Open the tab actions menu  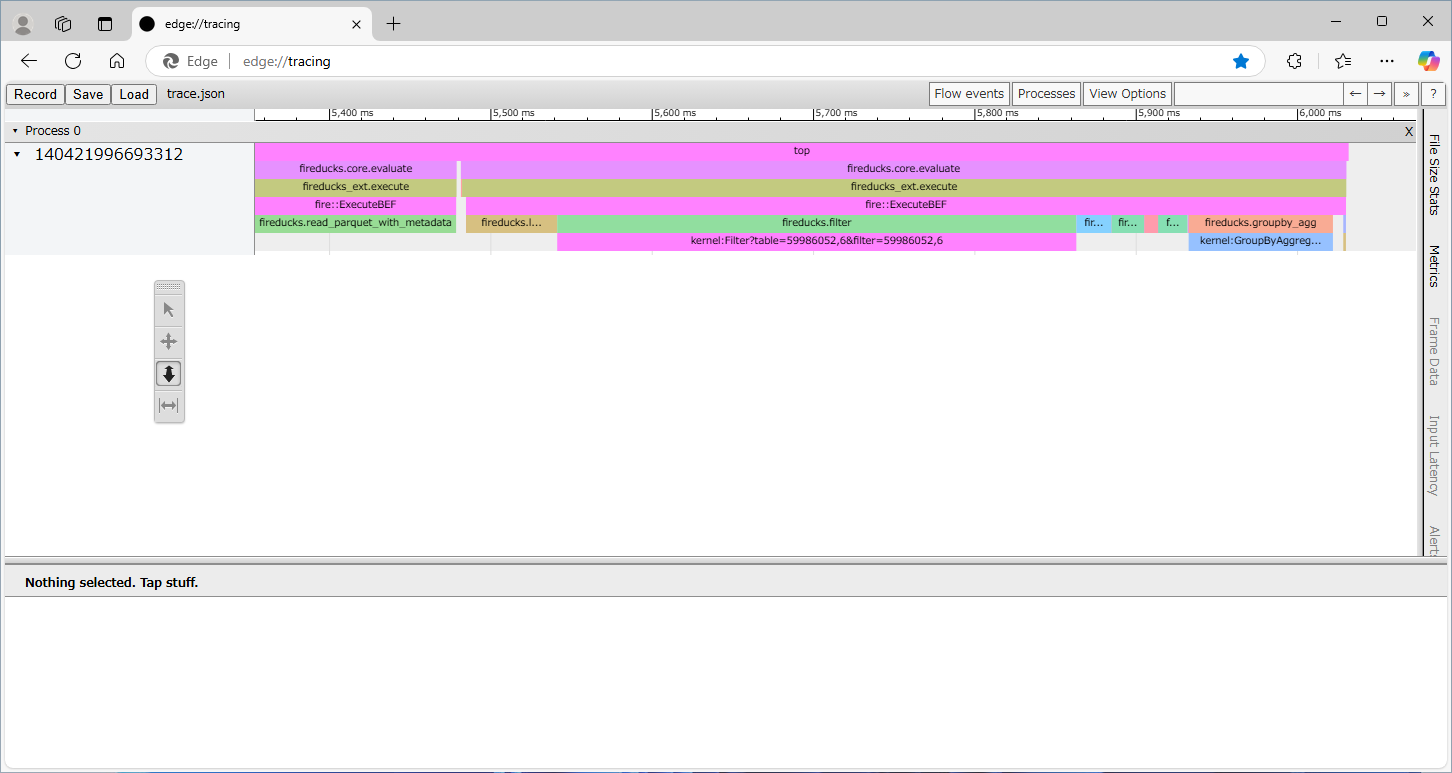pyautogui.click(x=105, y=24)
